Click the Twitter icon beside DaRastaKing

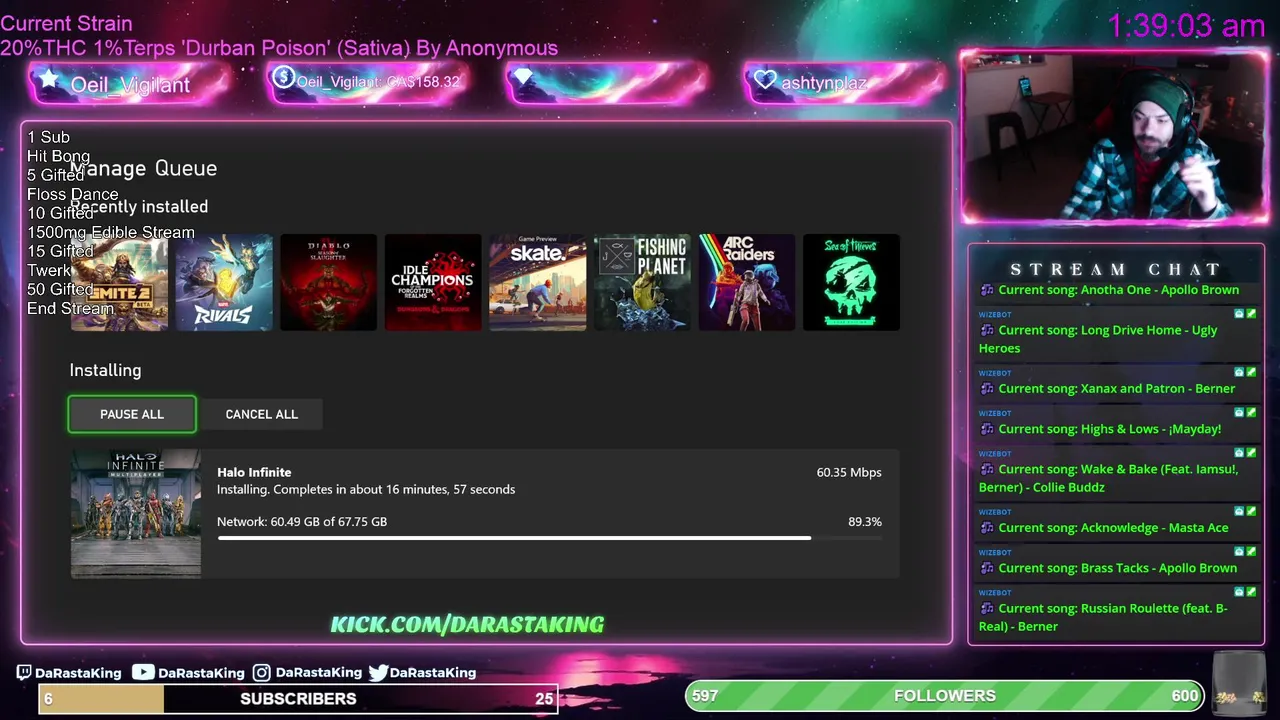pos(378,672)
